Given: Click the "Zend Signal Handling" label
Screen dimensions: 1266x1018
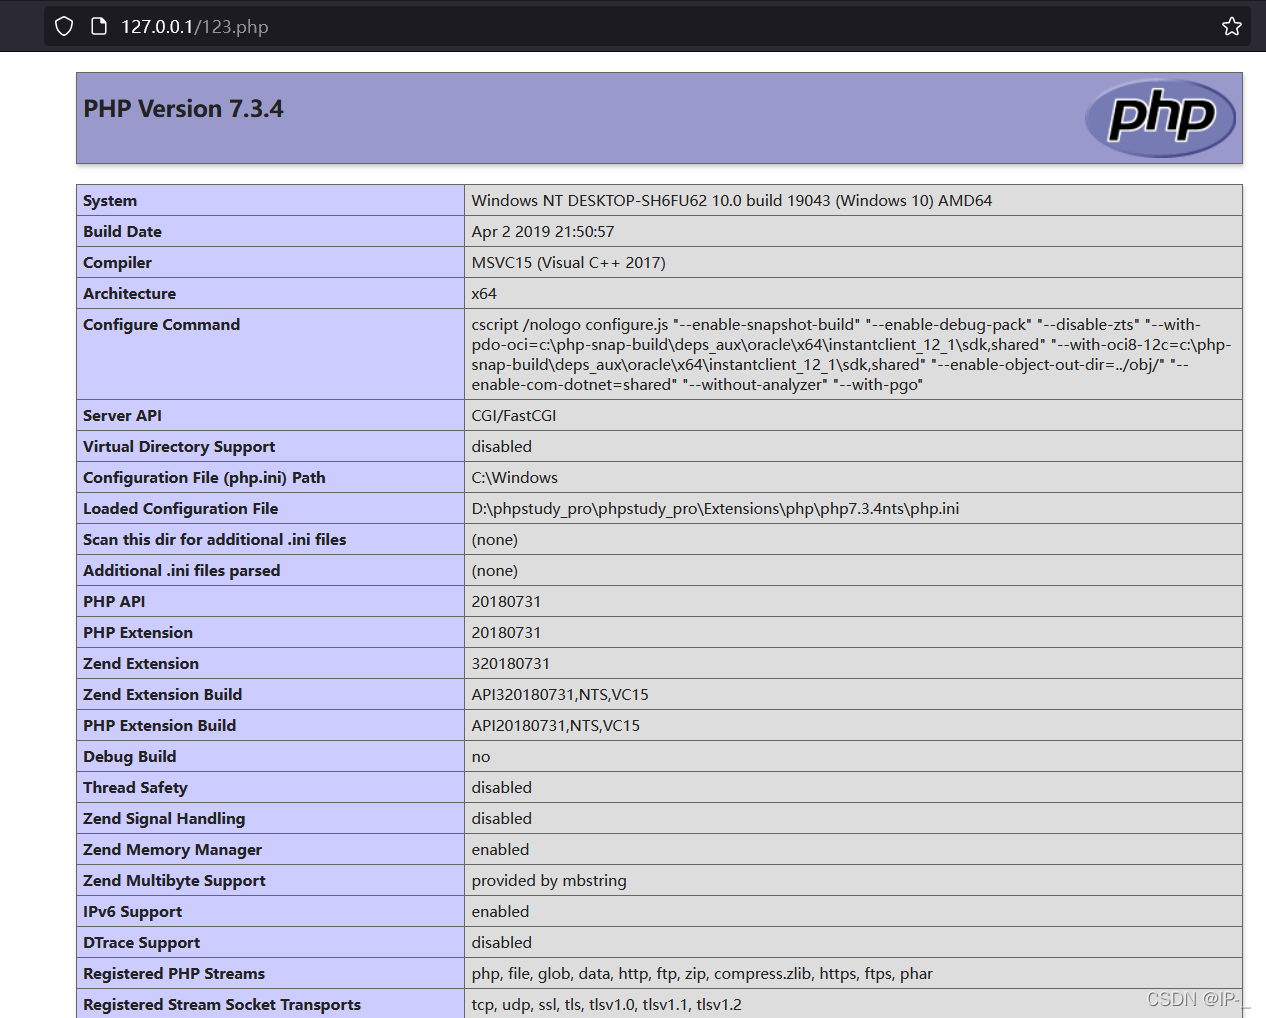Looking at the screenshot, I should (164, 819).
